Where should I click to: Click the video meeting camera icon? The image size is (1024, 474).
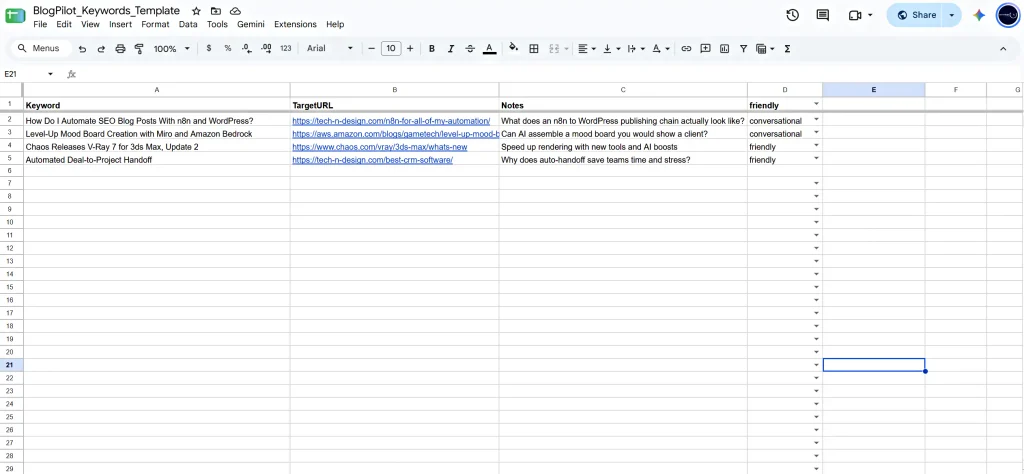pyautogui.click(x=855, y=15)
